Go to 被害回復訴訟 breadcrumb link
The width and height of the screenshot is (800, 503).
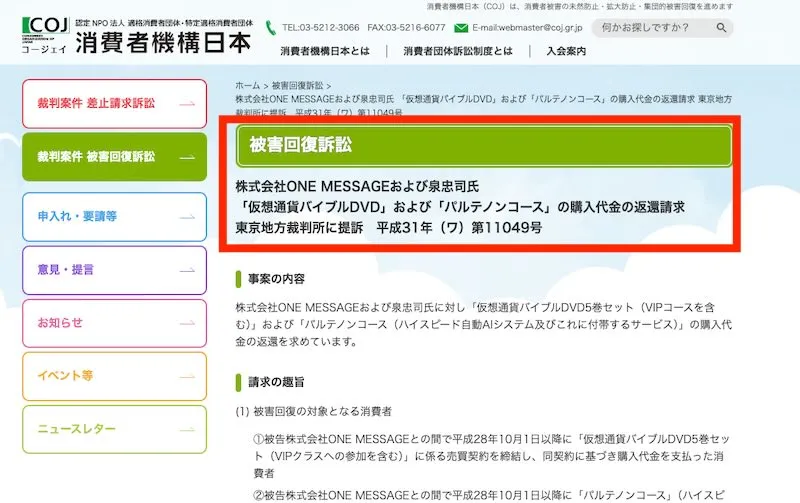coord(297,85)
